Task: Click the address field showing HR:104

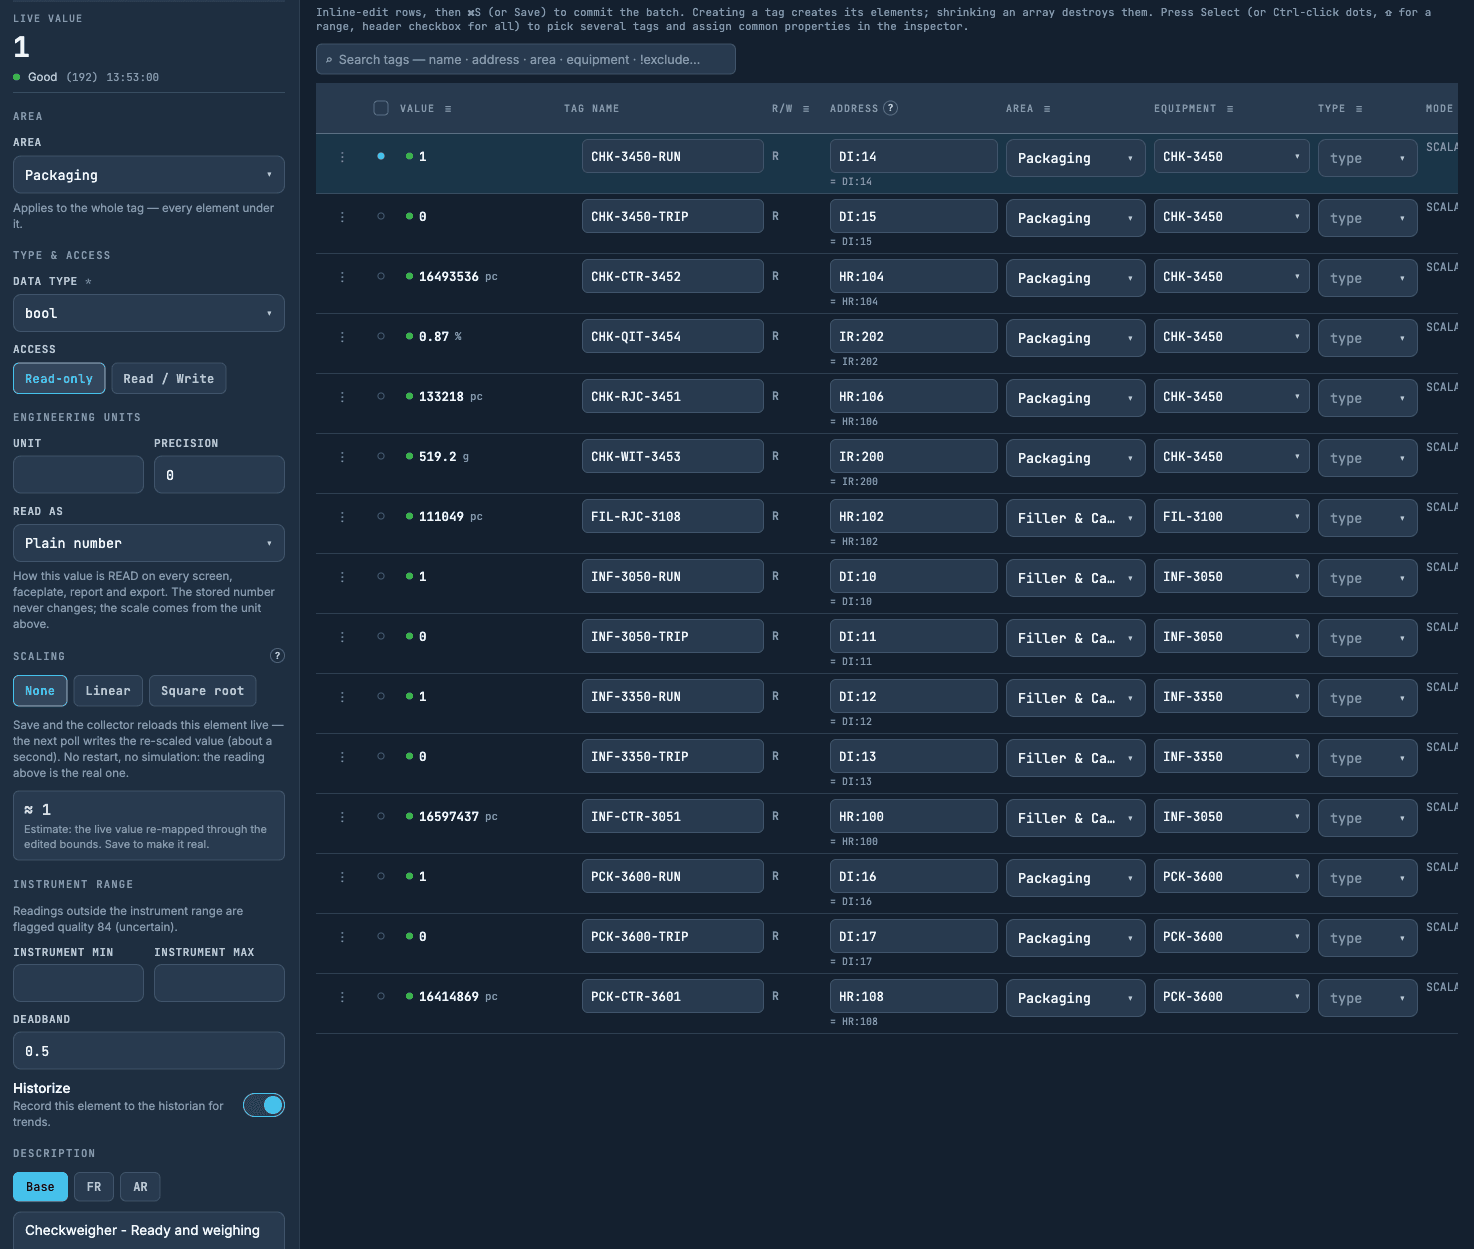Action: pyautogui.click(x=913, y=277)
